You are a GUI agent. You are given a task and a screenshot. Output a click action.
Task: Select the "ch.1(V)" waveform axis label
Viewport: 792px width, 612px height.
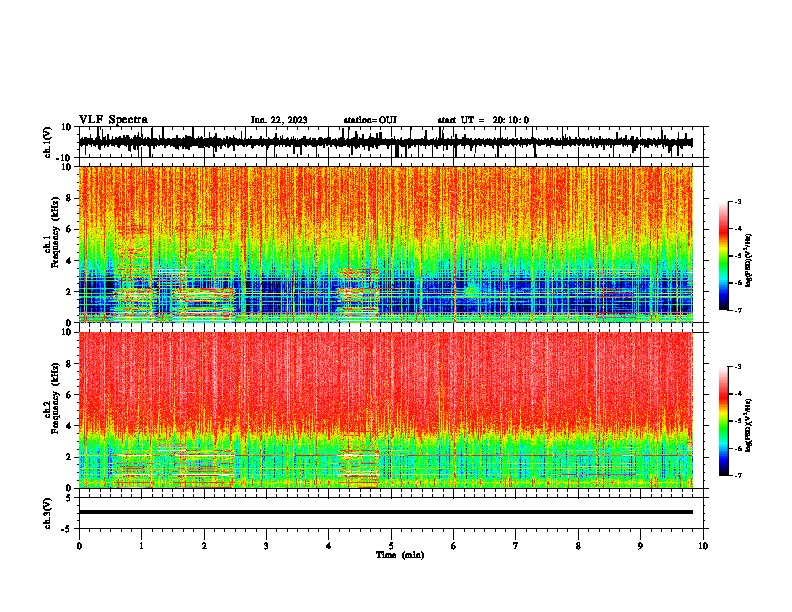pos(48,142)
